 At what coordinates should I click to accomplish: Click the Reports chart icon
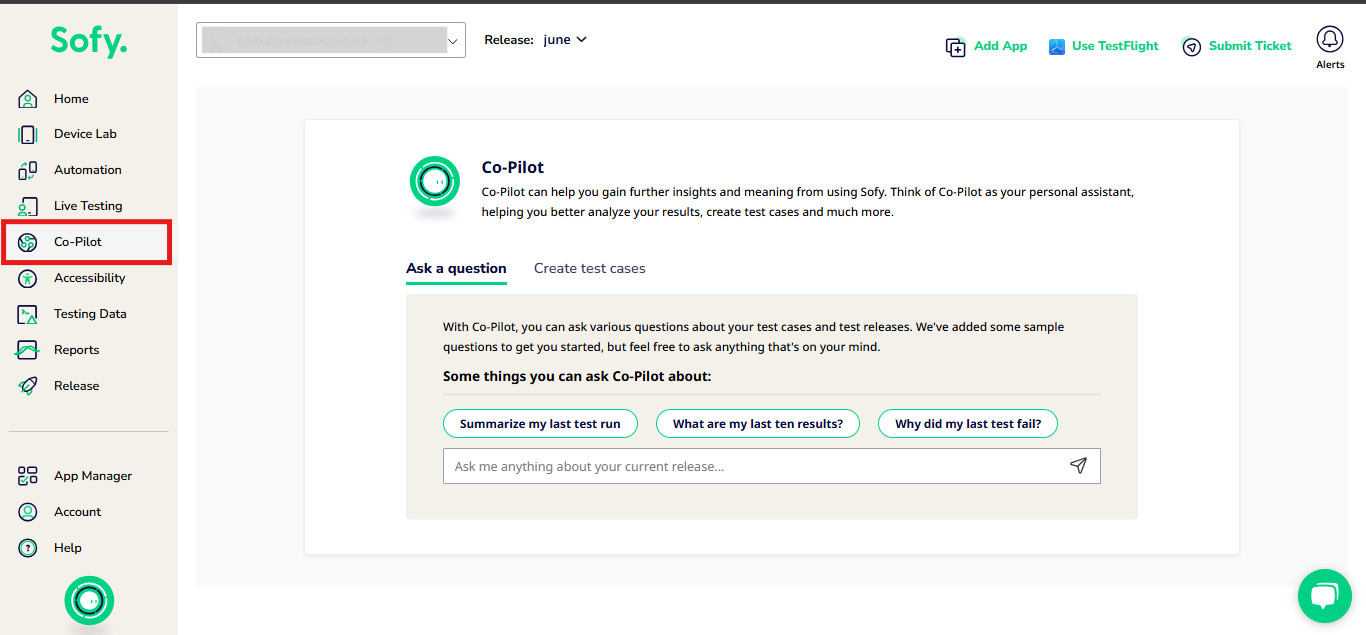pos(28,350)
